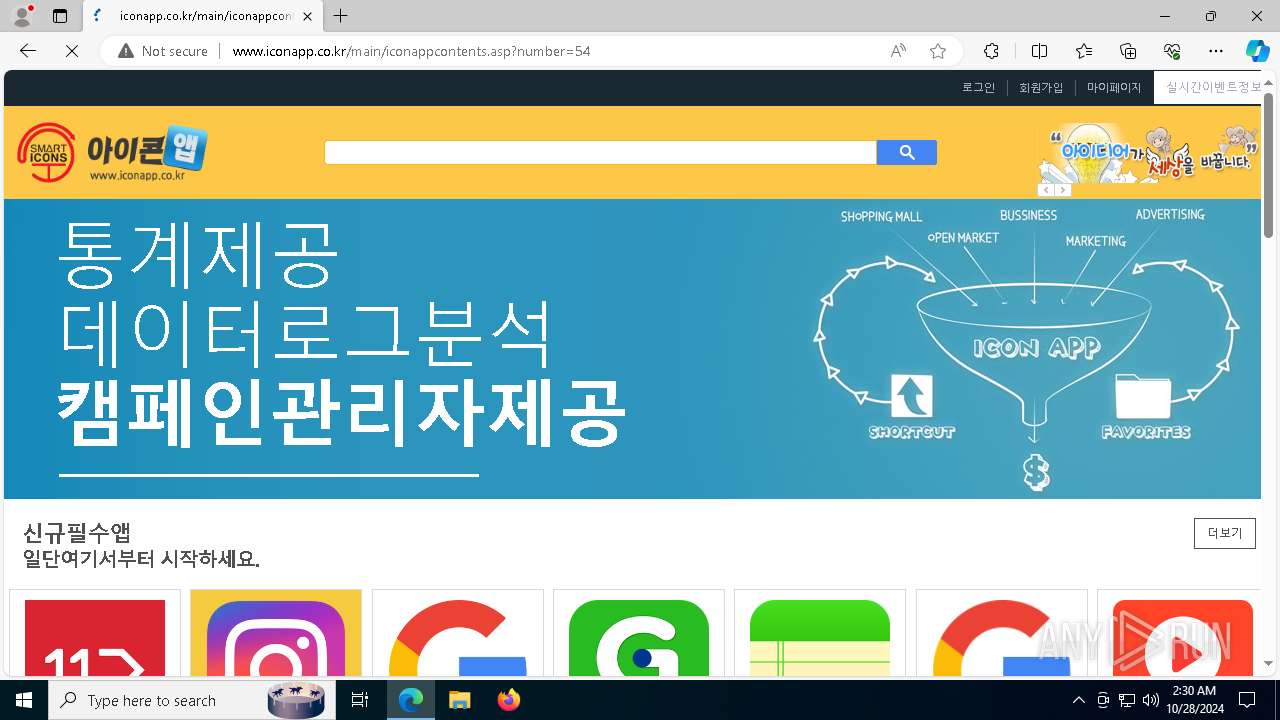Open the Favorites list icon
The width and height of the screenshot is (1280, 720).
pyautogui.click(x=1084, y=51)
